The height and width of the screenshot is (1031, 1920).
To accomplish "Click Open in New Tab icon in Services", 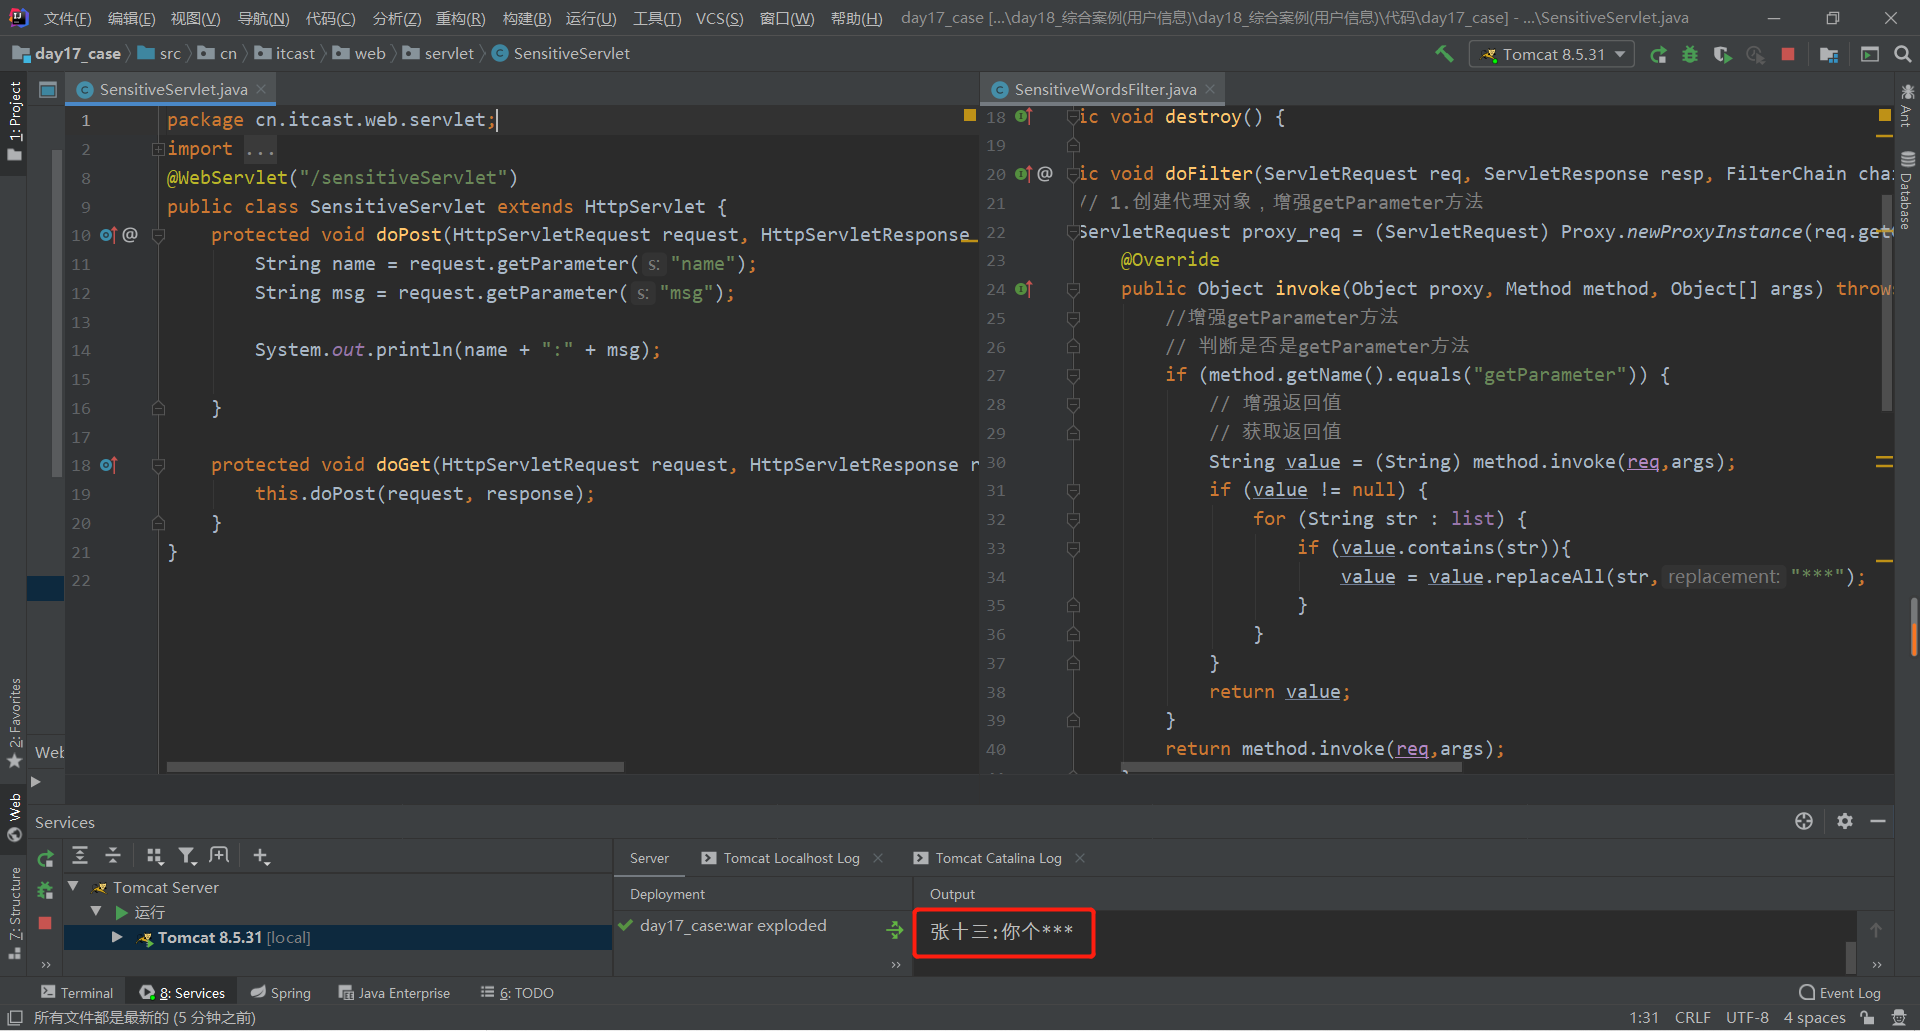I will 219,855.
